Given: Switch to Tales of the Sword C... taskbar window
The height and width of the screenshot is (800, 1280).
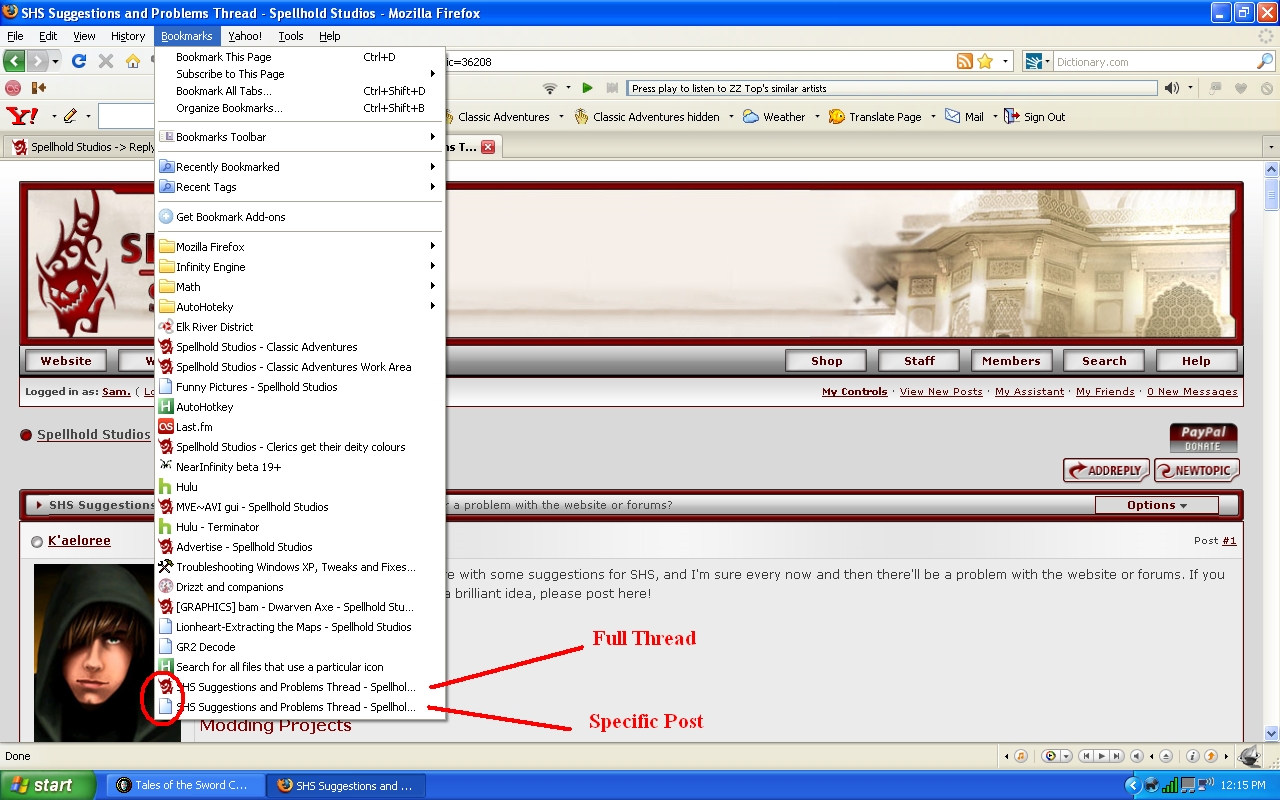Looking at the screenshot, I should [x=186, y=785].
